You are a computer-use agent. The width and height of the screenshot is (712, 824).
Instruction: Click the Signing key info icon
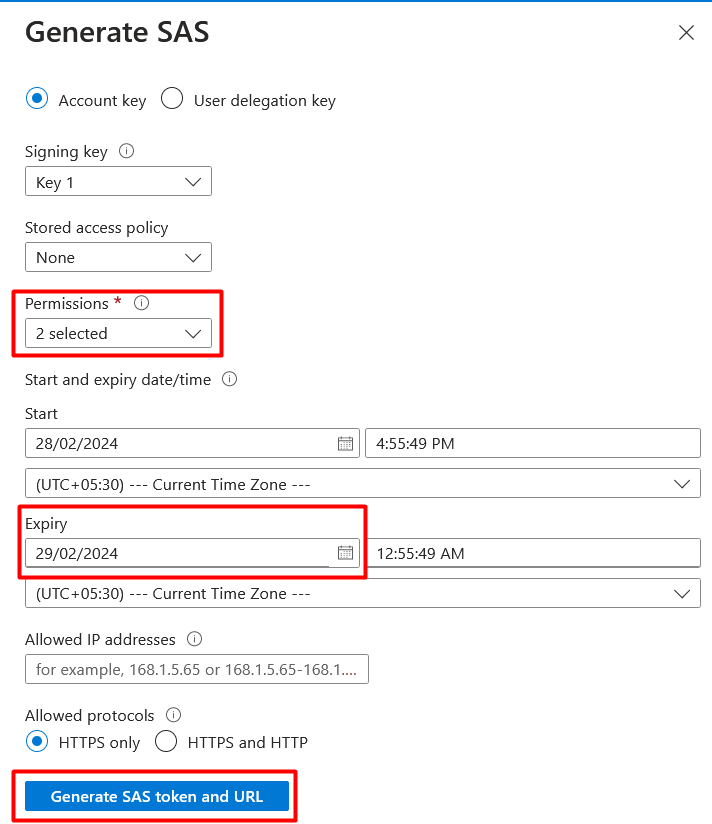126,151
